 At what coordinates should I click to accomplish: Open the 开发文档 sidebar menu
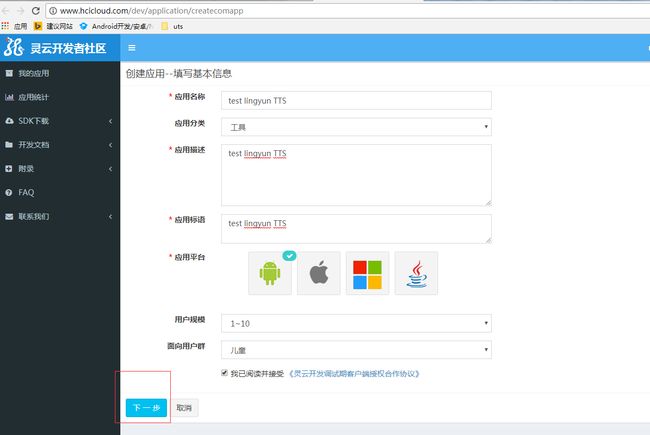[x=60, y=145]
